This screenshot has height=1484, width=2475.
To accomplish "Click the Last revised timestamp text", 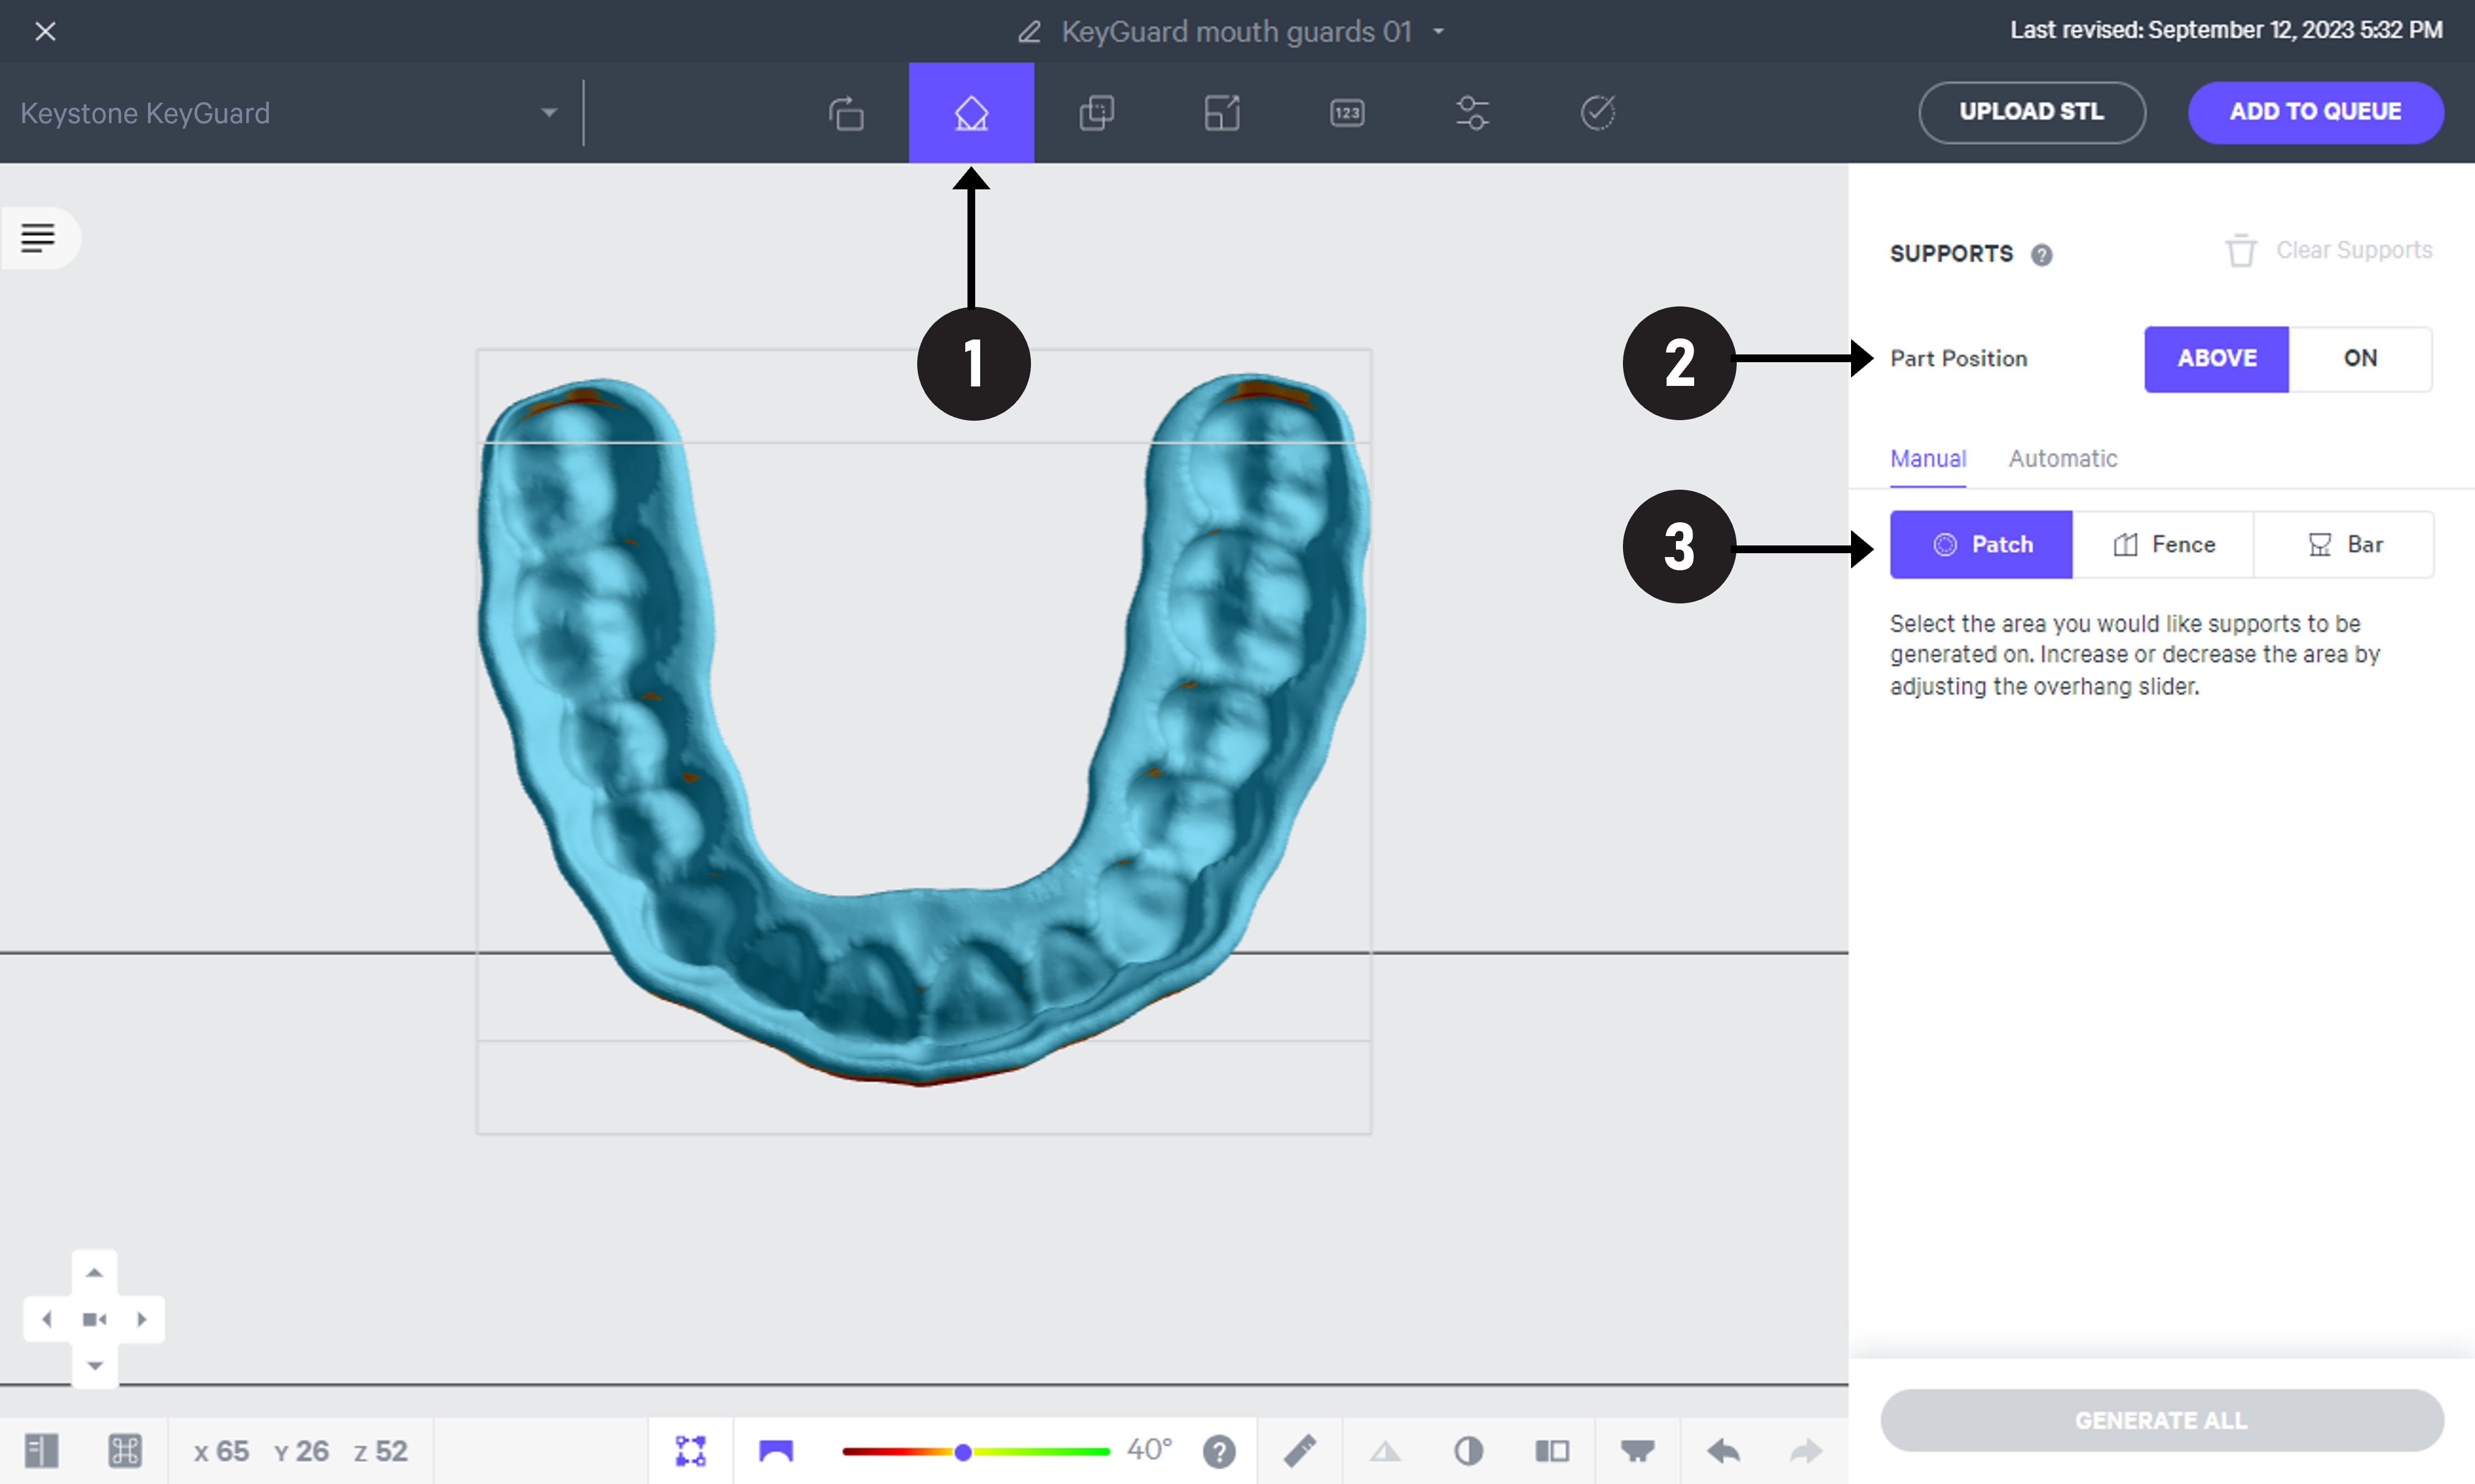I will [x=2226, y=30].
